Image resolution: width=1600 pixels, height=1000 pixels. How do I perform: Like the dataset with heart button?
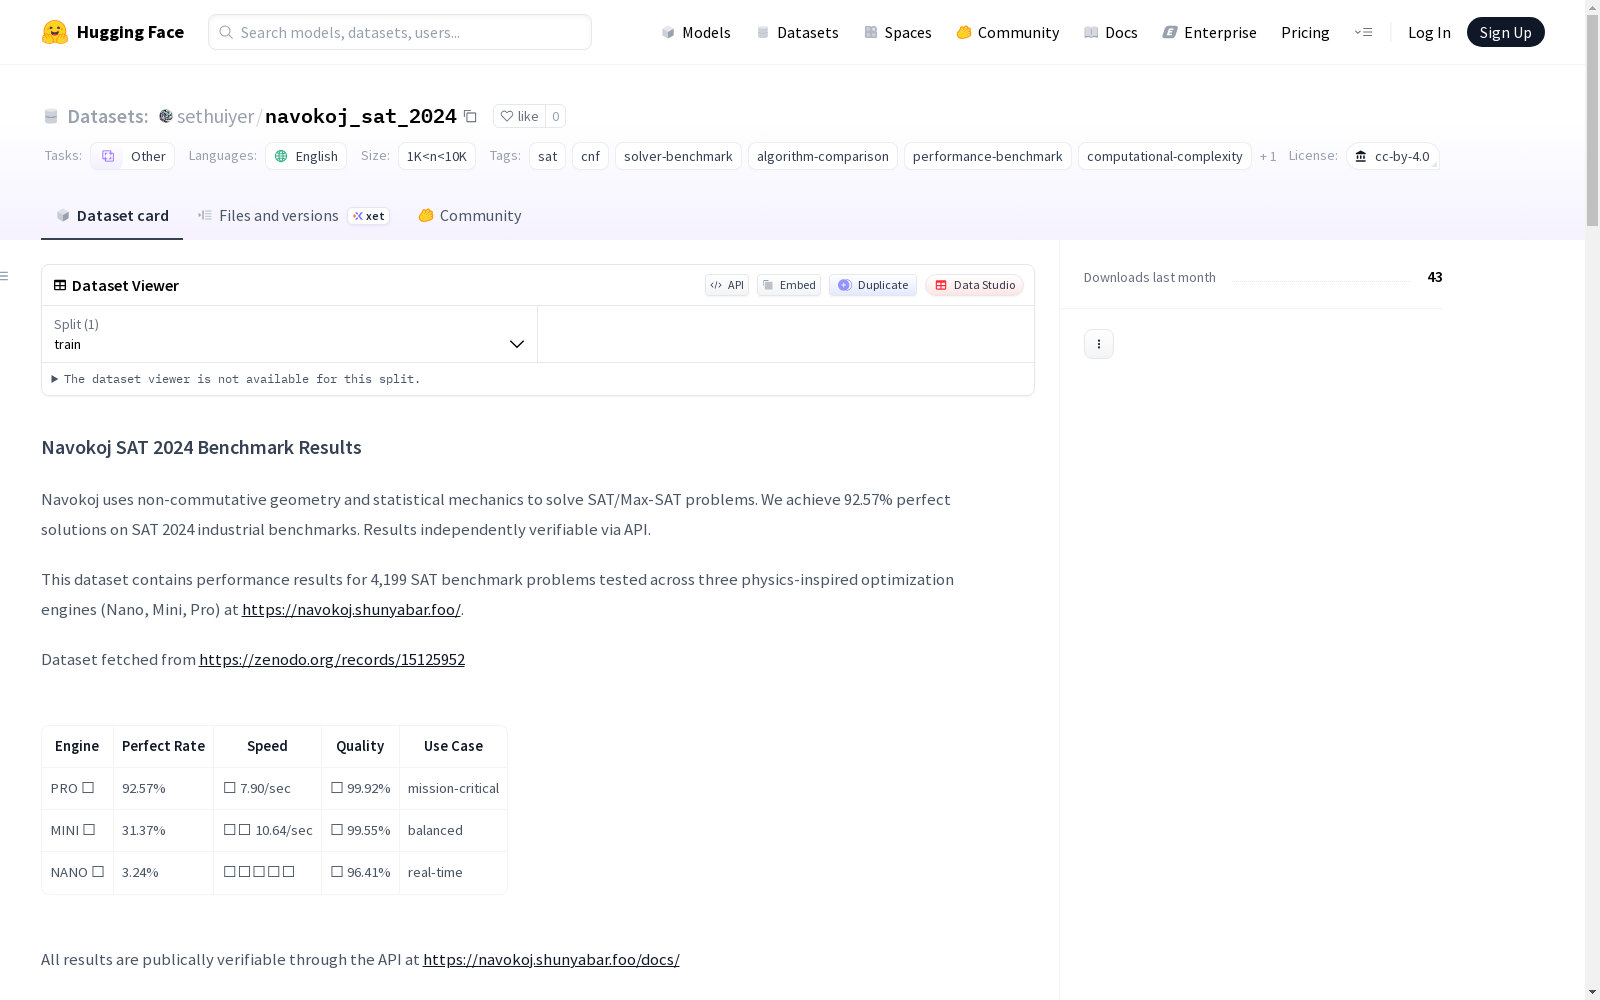pos(519,116)
